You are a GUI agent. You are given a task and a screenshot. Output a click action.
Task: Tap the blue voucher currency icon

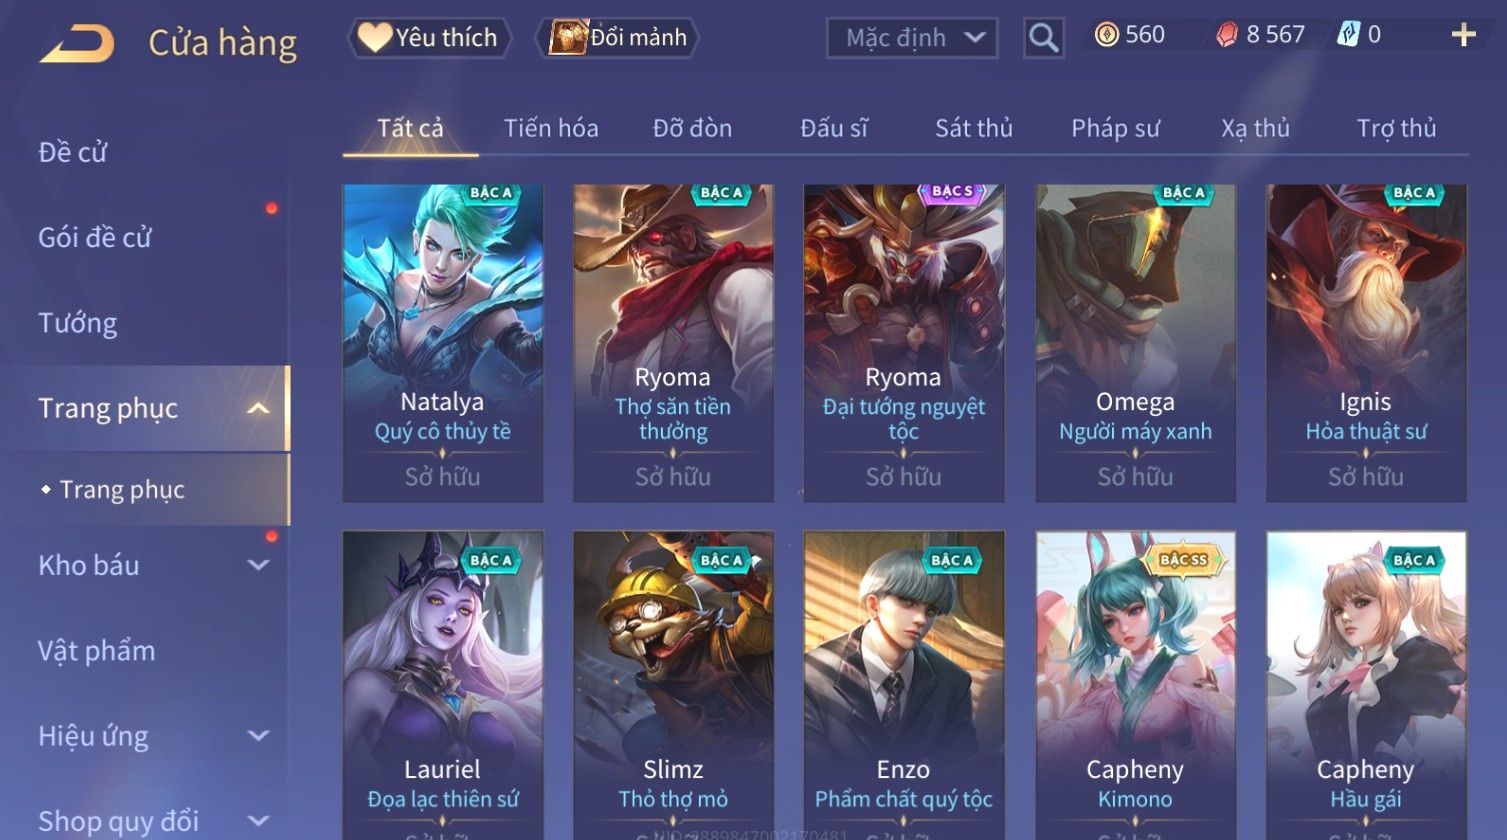(x=1348, y=35)
